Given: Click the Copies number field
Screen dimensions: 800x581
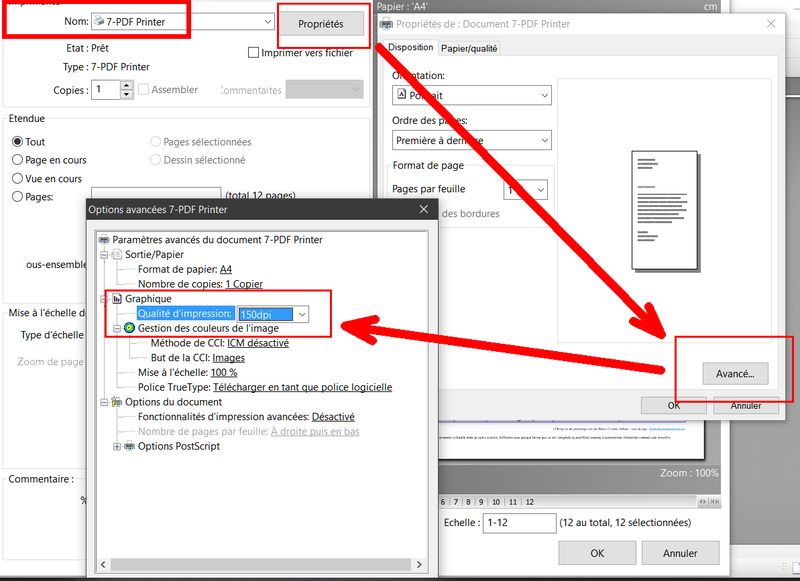Looking at the screenshot, I should point(106,90).
